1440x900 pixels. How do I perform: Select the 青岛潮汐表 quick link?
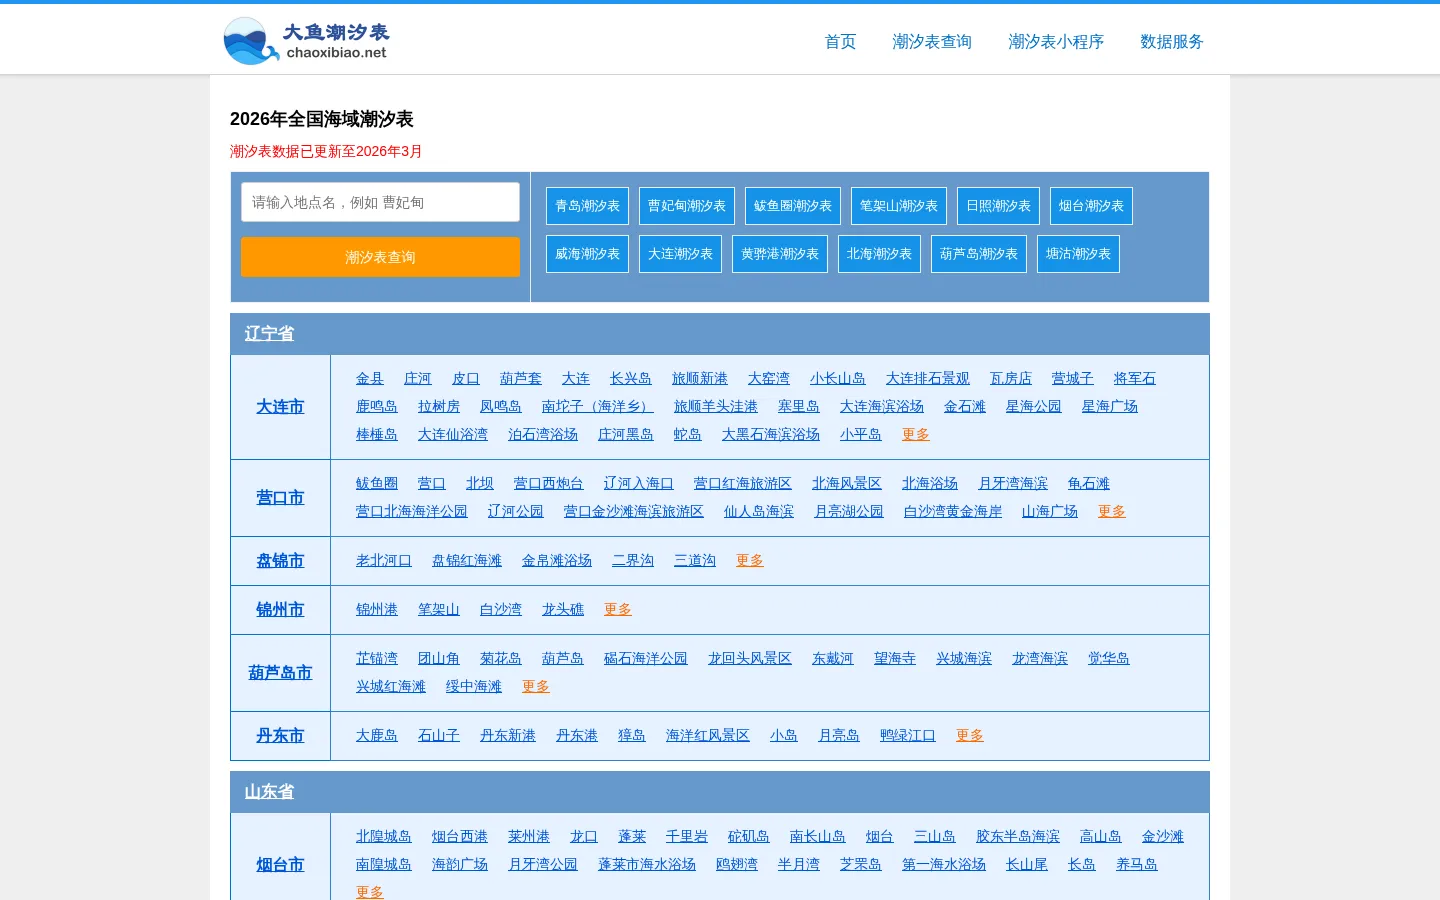tap(587, 206)
